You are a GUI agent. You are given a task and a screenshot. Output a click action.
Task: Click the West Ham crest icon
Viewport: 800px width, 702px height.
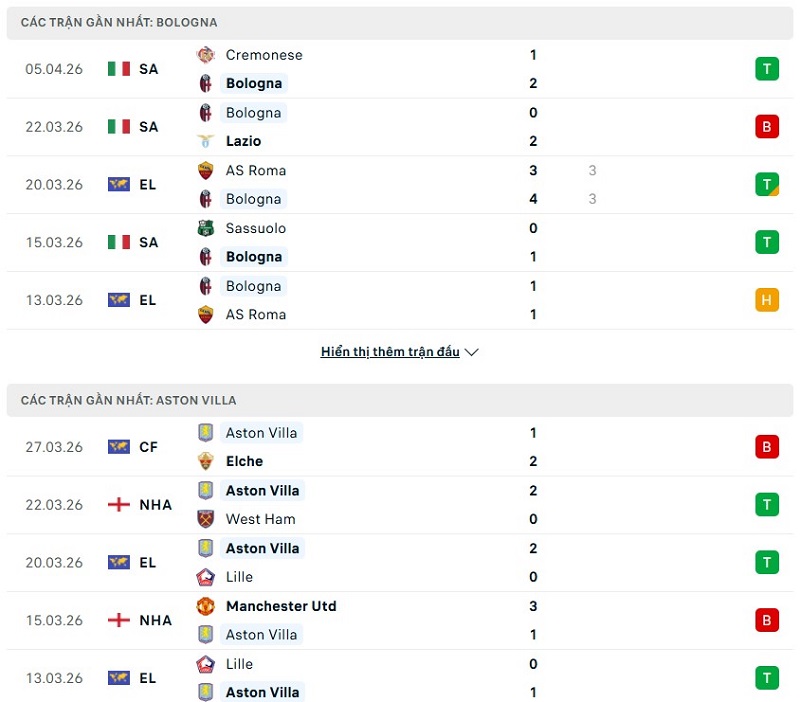[x=206, y=519]
